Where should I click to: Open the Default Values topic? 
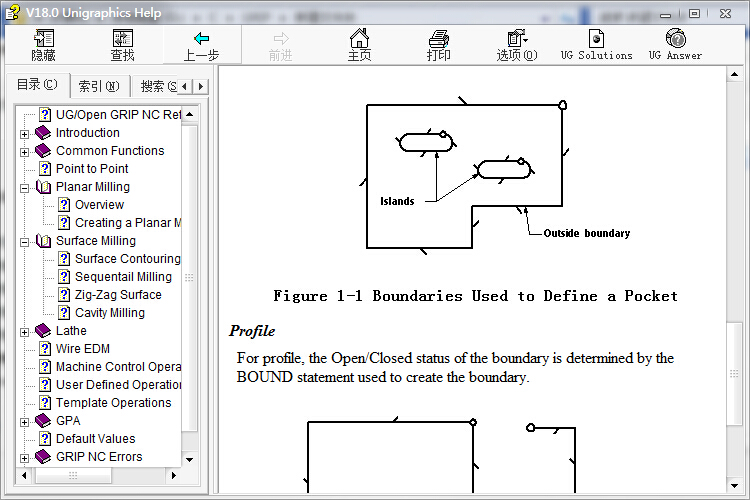(95, 439)
